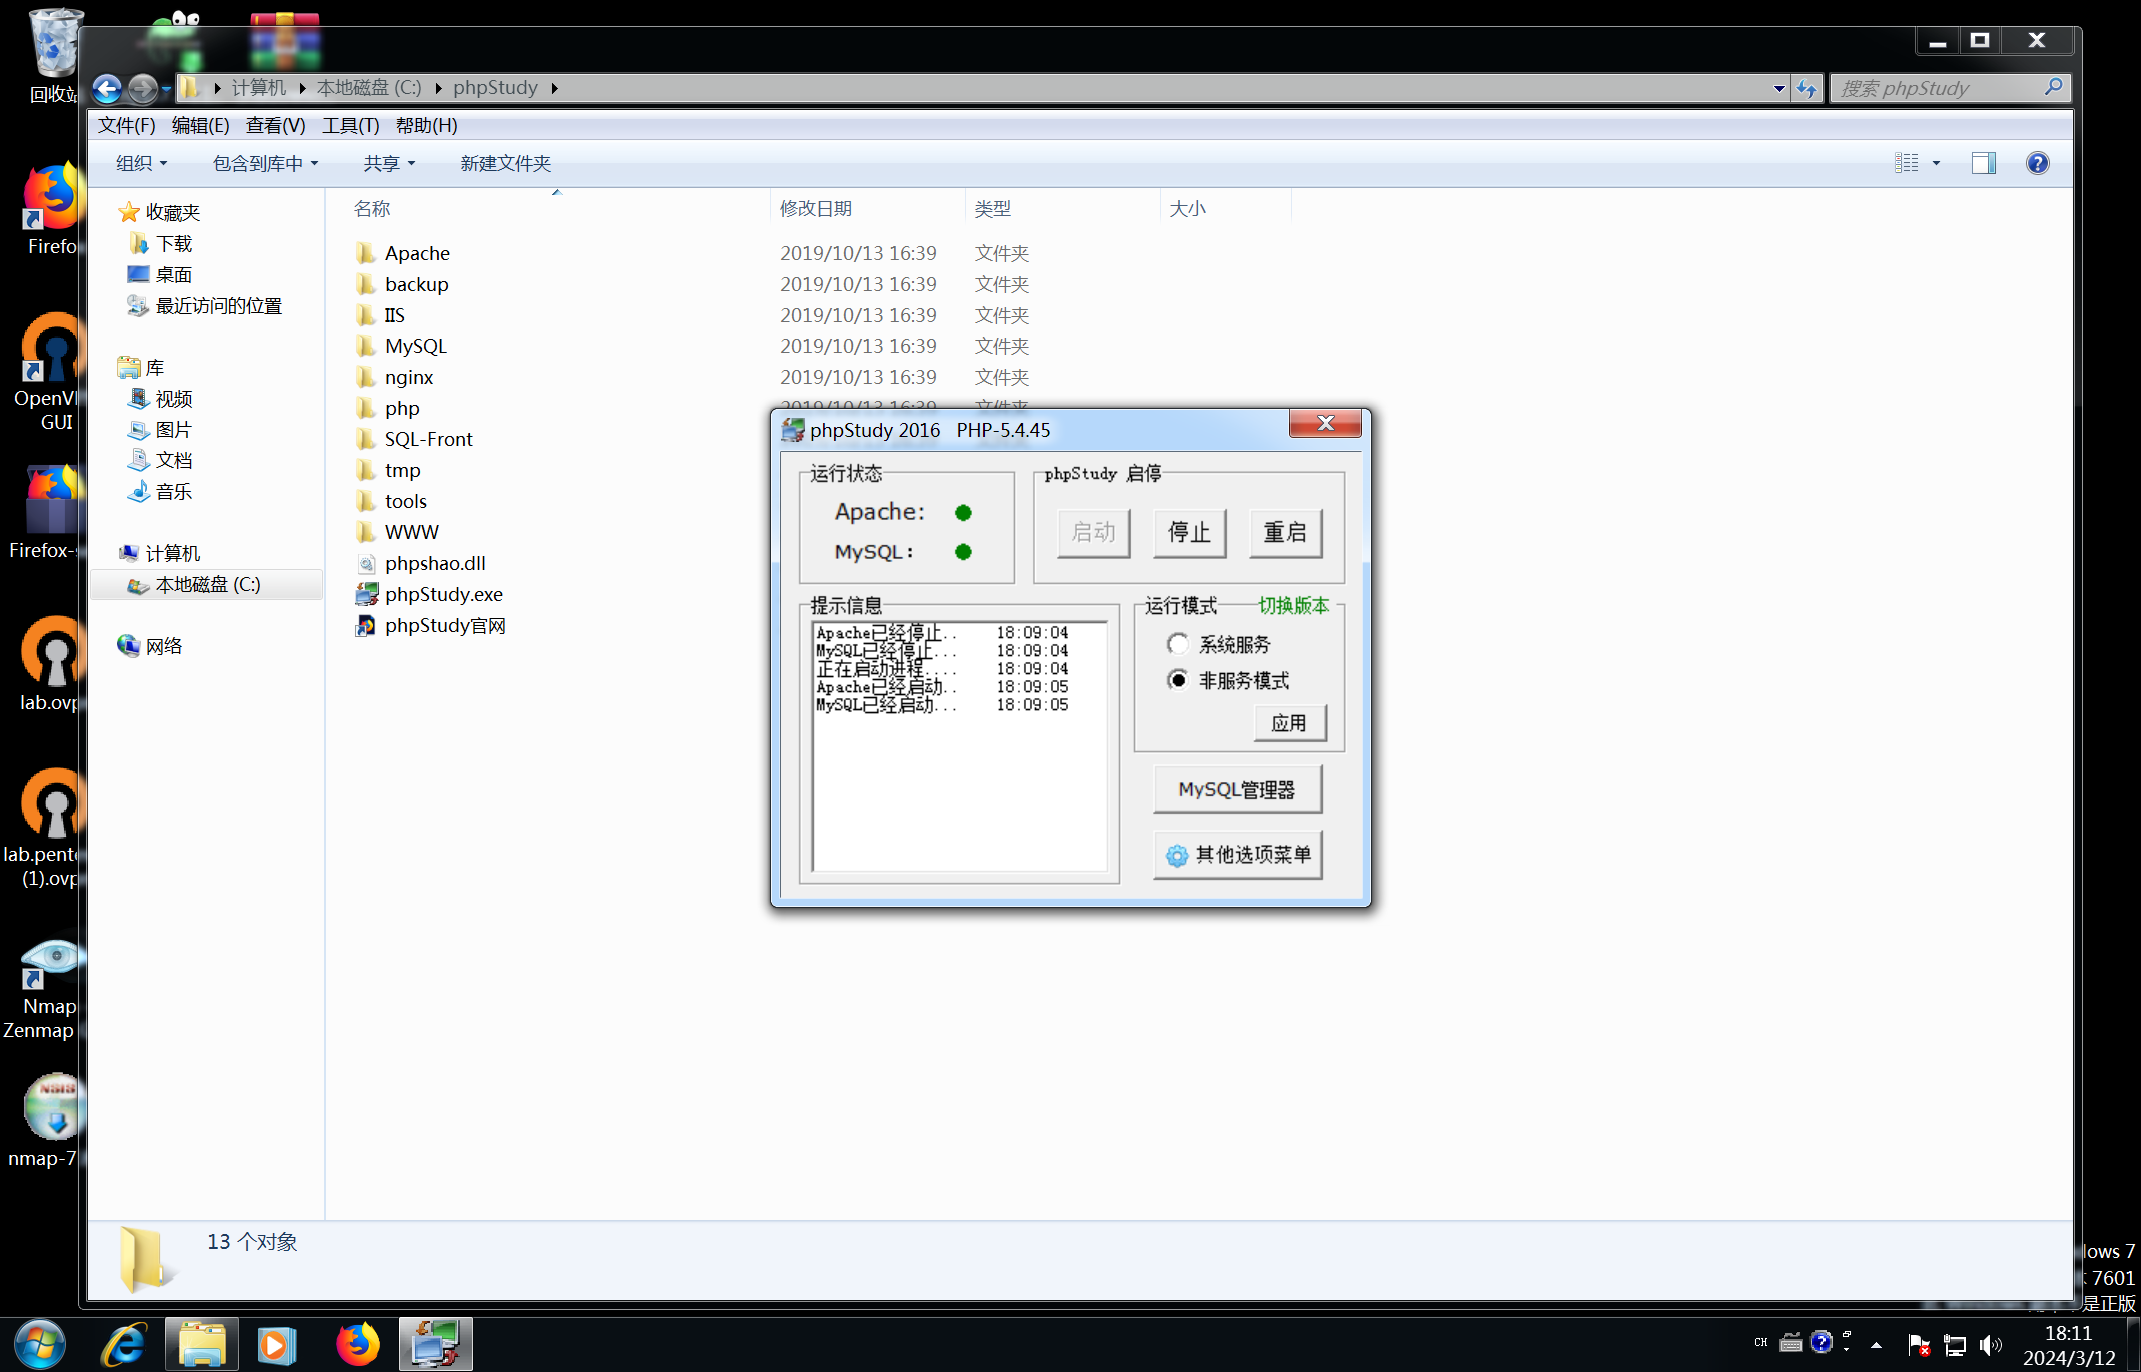Viewport: 2141px width, 1372px height.
Task: Select 本地磁盘 (C:) in the sidebar
Action: 207,585
